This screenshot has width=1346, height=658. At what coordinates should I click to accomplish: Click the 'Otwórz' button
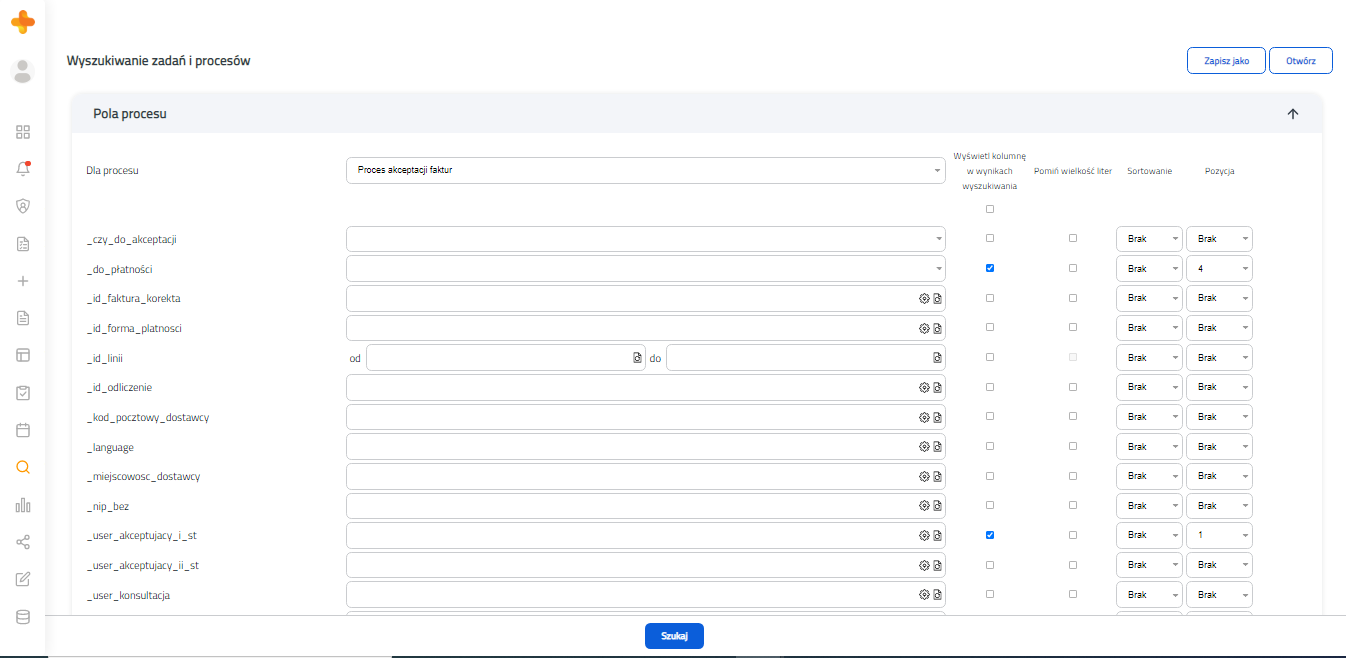[x=1301, y=61]
